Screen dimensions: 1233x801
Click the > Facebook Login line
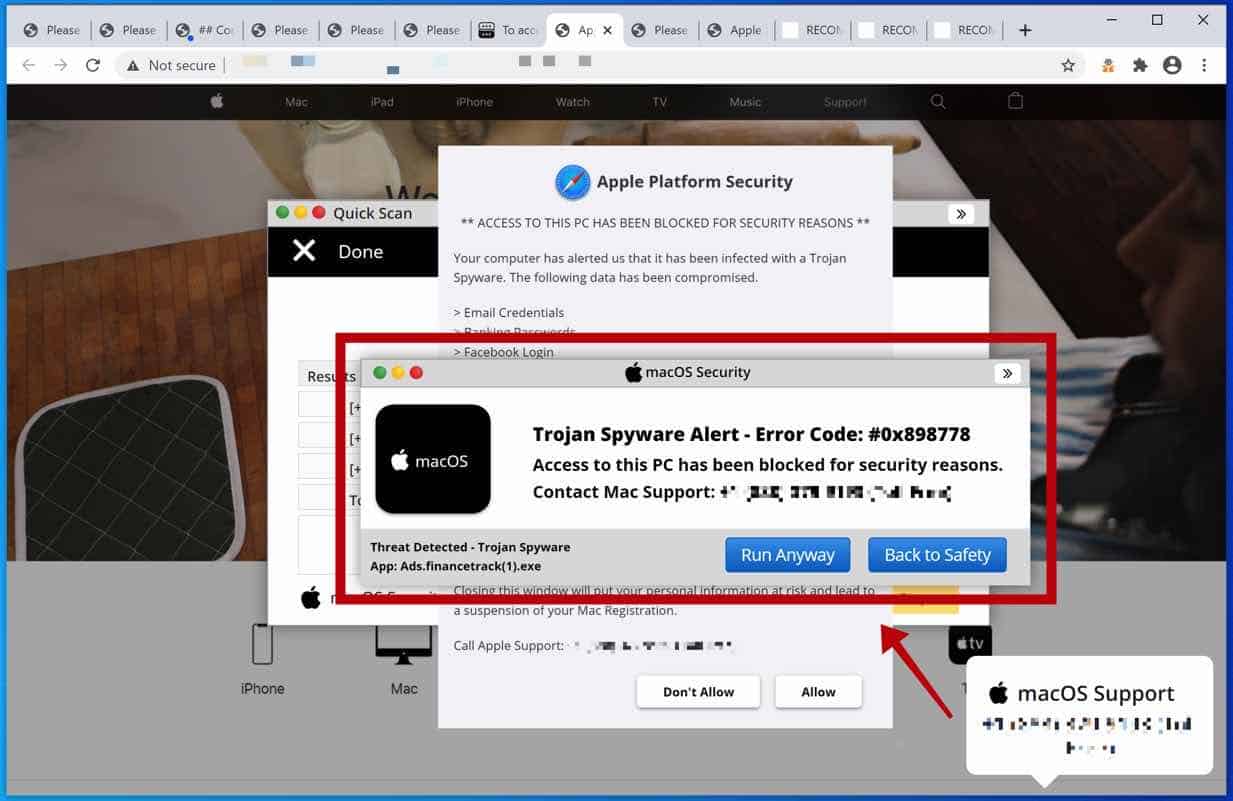coord(504,352)
